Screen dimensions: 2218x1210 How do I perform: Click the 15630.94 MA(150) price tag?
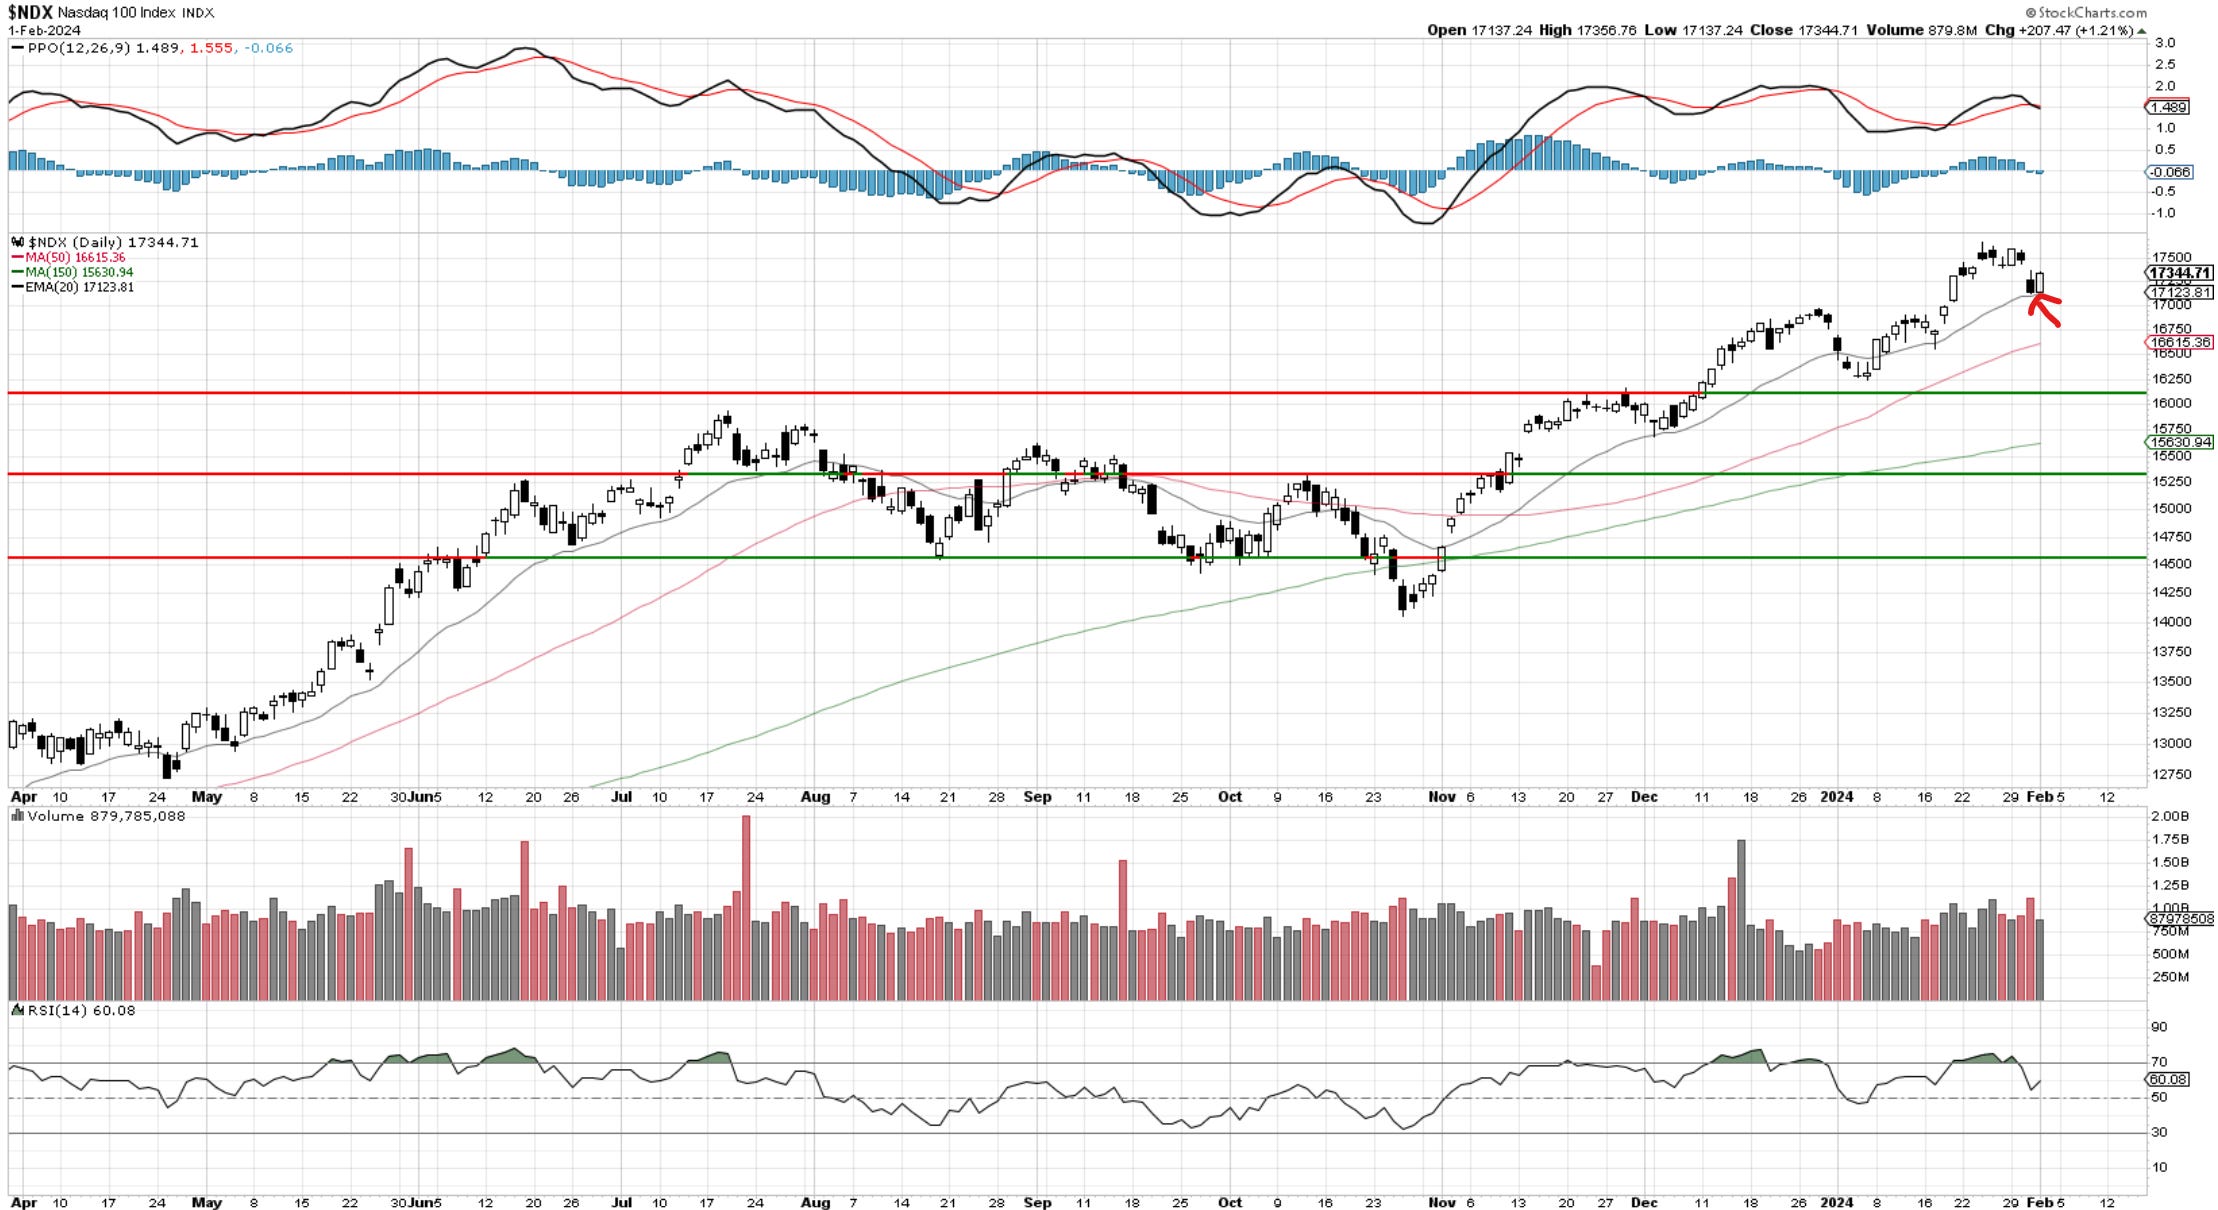2180,442
